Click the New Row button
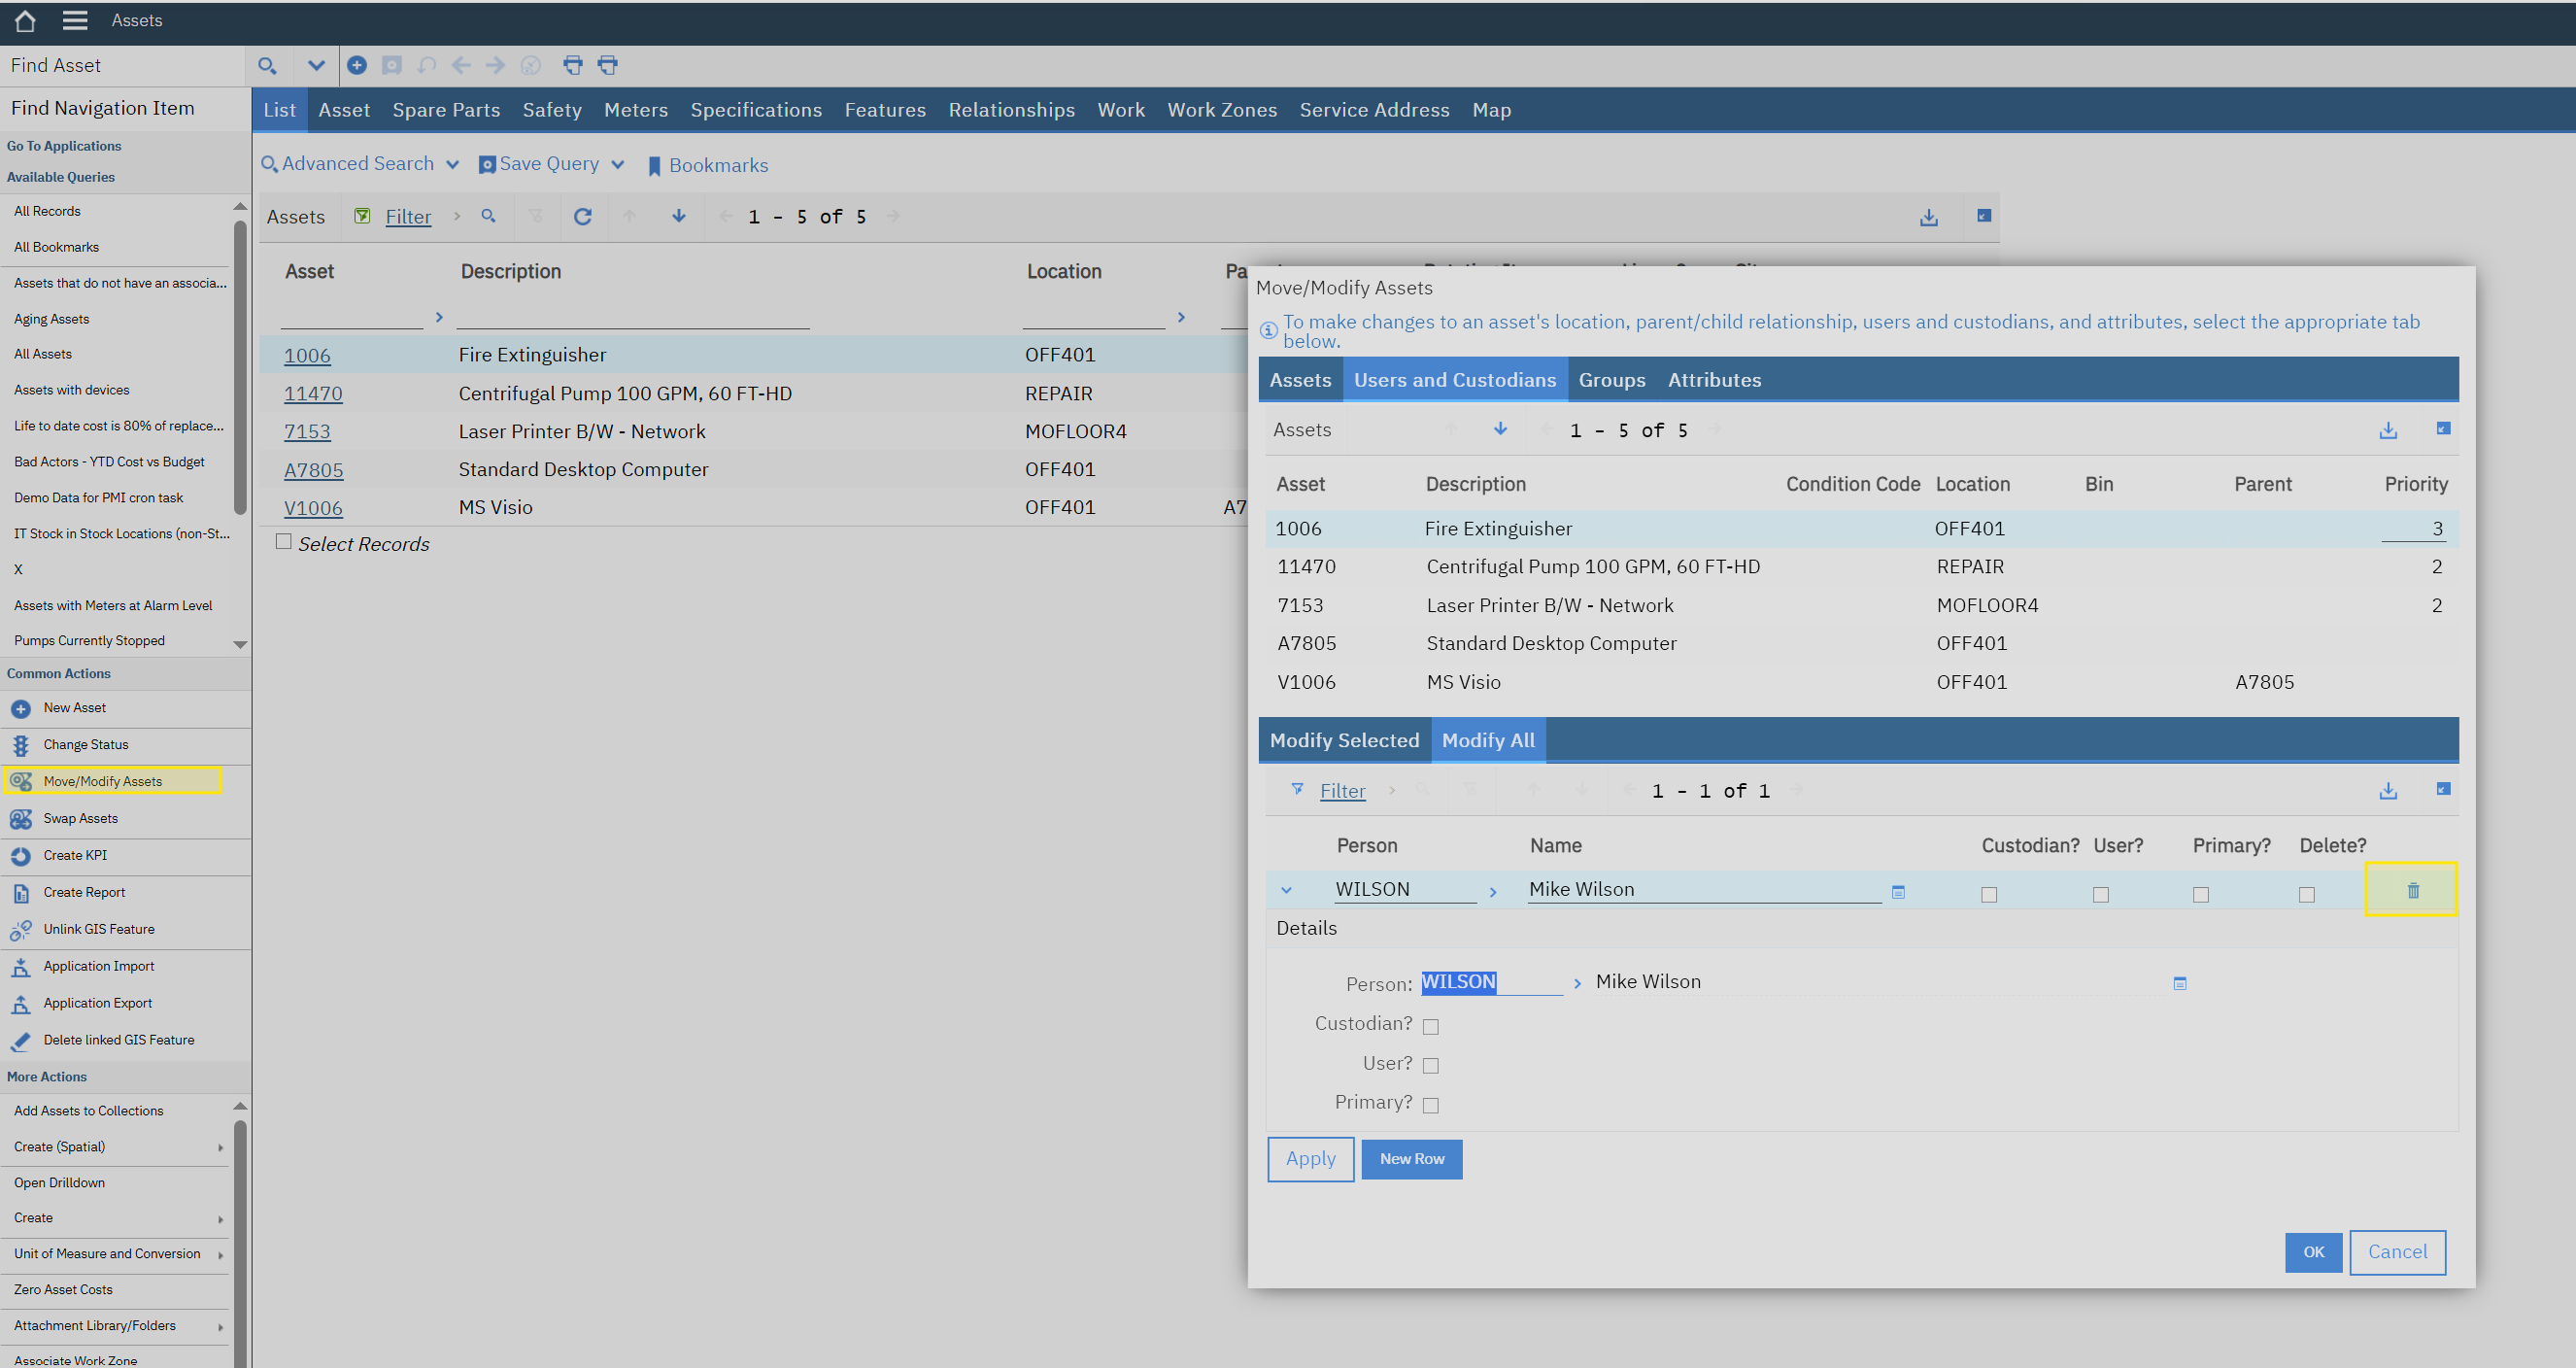 pyautogui.click(x=1411, y=1159)
